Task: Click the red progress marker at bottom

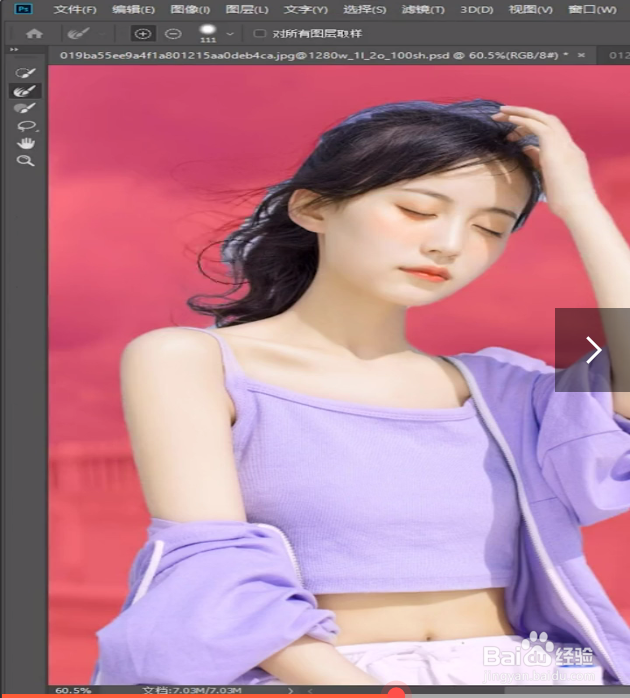Action: point(396,692)
